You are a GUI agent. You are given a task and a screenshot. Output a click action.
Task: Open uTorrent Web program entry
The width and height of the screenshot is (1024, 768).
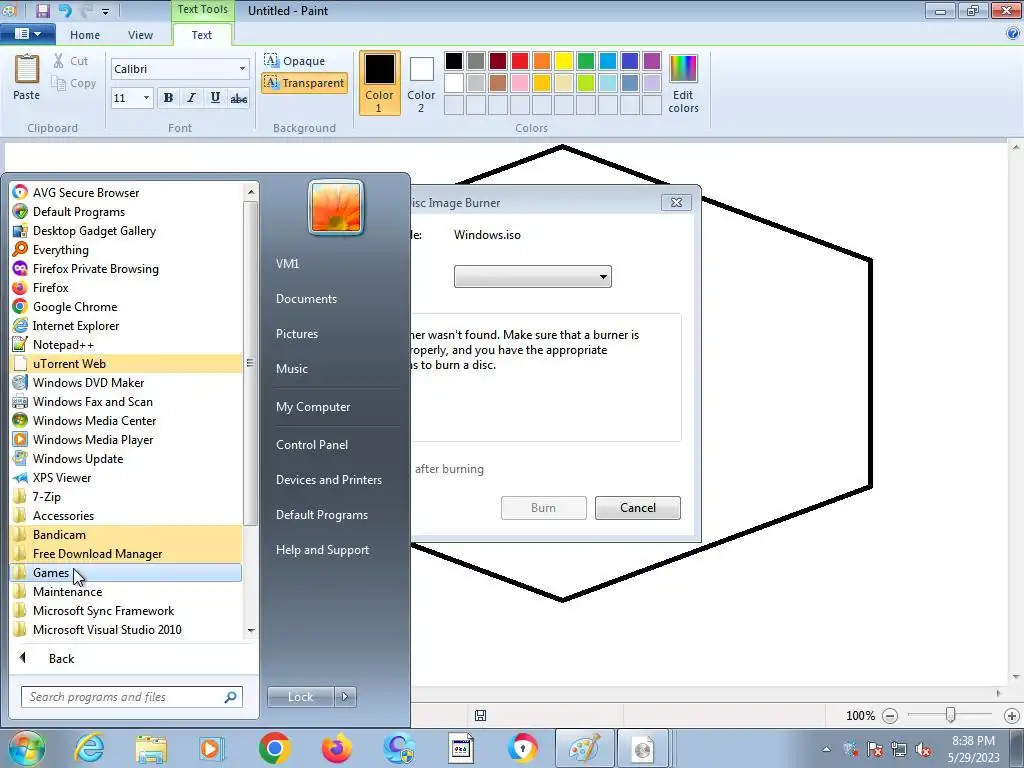pyautogui.click(x=127, y=363)
